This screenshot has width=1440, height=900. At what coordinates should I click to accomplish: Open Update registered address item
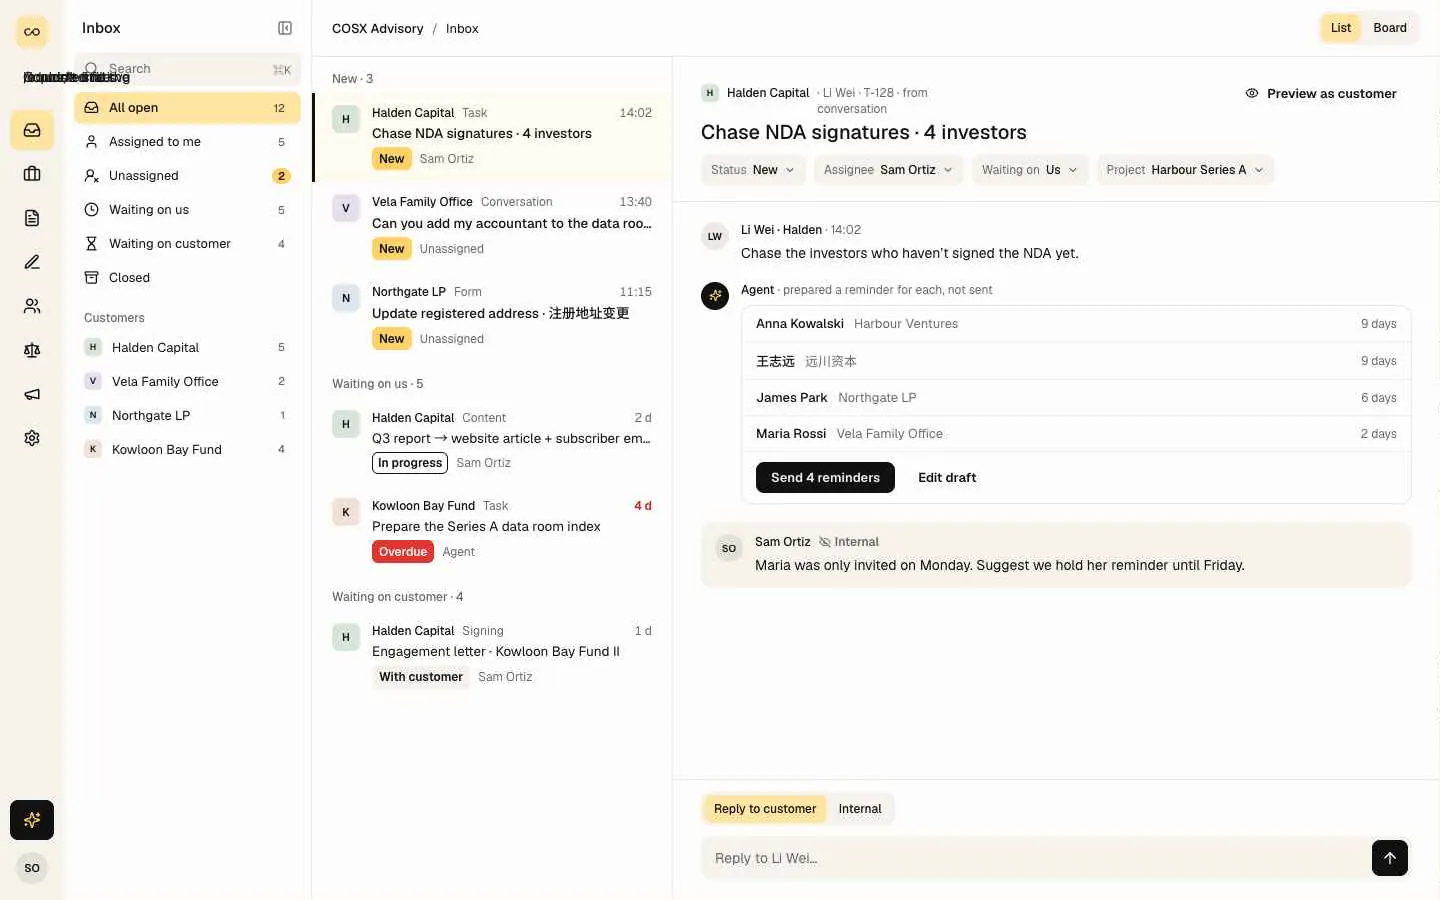click(492, 315)
